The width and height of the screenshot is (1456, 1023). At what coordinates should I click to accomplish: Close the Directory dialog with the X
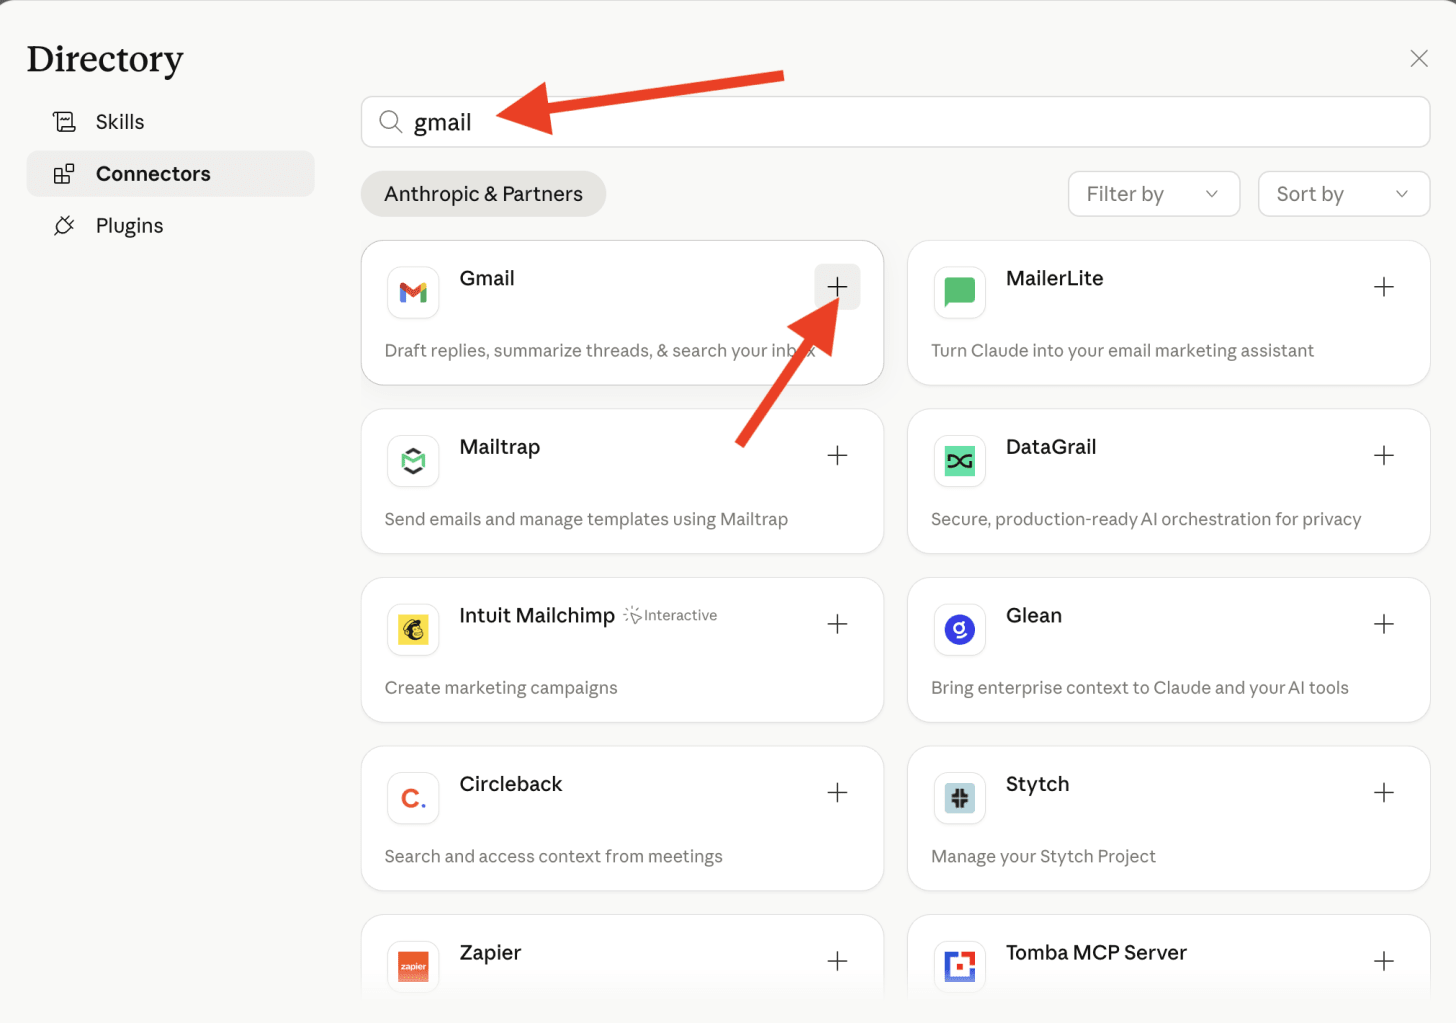tap(1418, 58)
